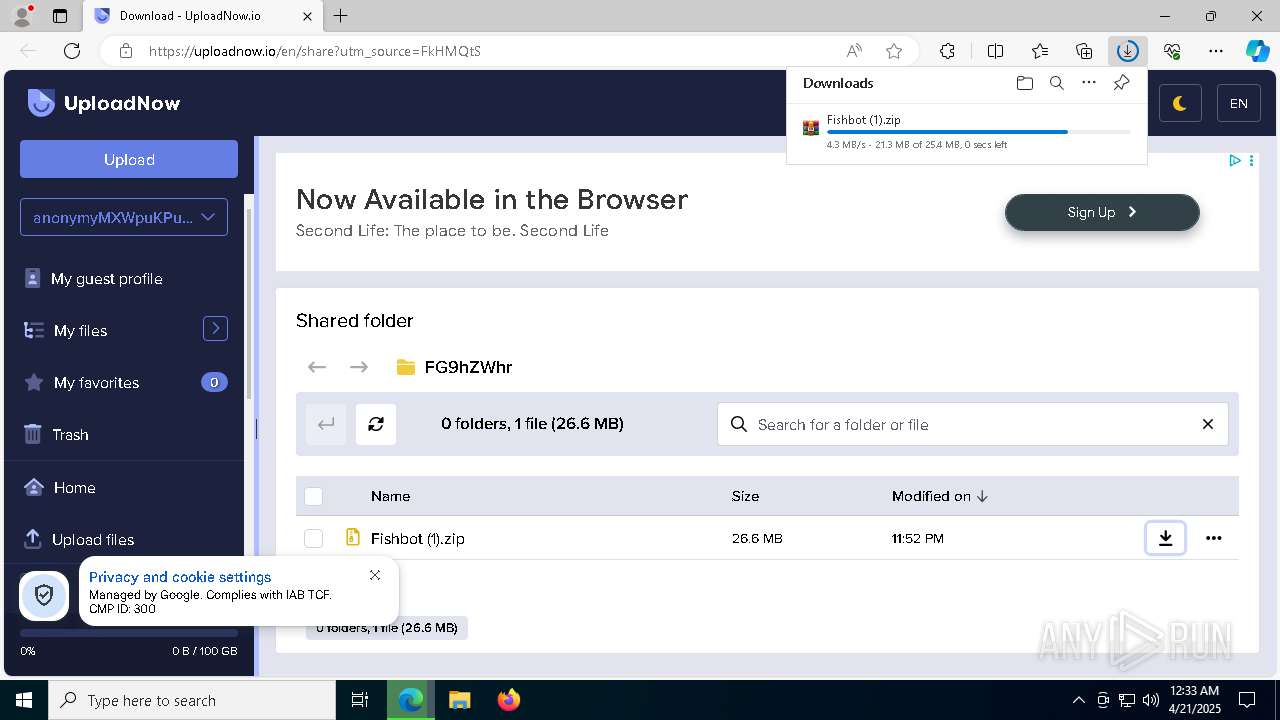Pin the Downloads panel
Screen dimensions: 1280x720
(x=1121, y=83)
